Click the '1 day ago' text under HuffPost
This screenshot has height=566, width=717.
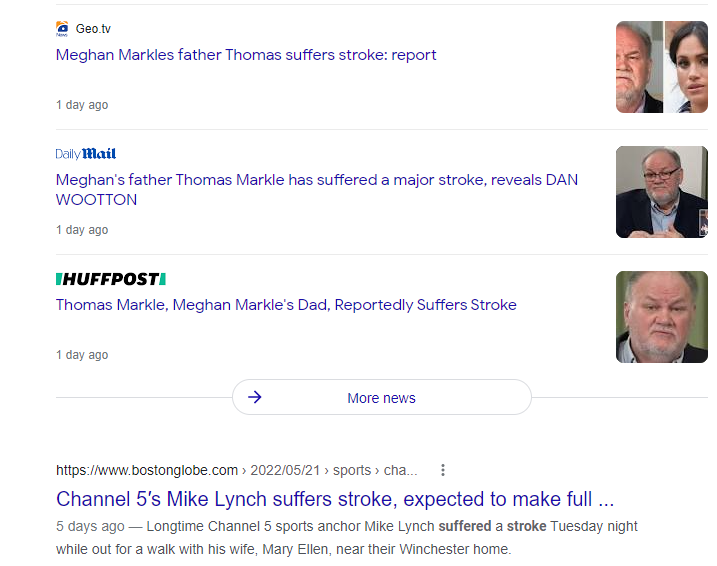(82, 355)
